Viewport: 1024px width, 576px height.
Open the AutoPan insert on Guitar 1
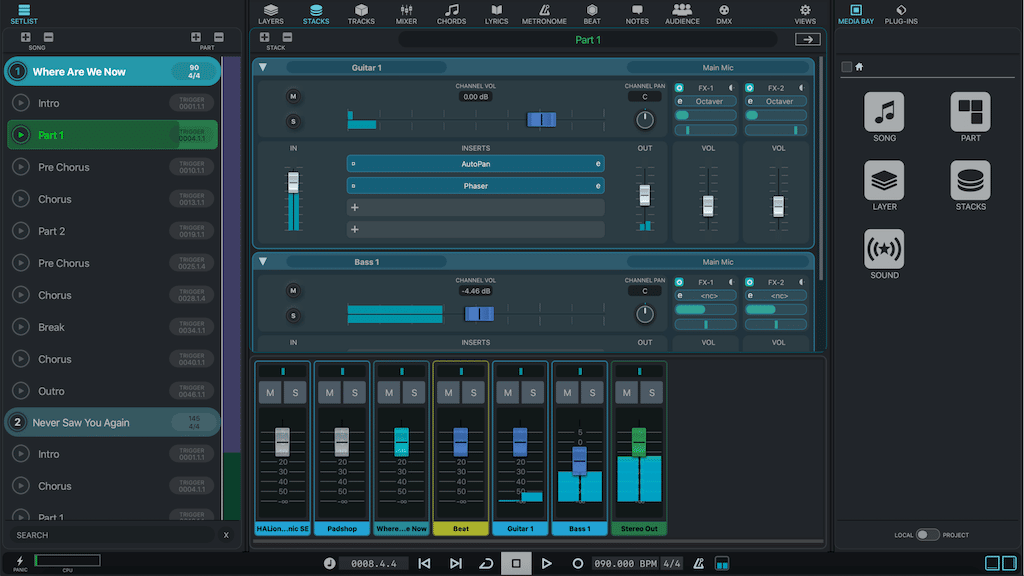[475, 164]
